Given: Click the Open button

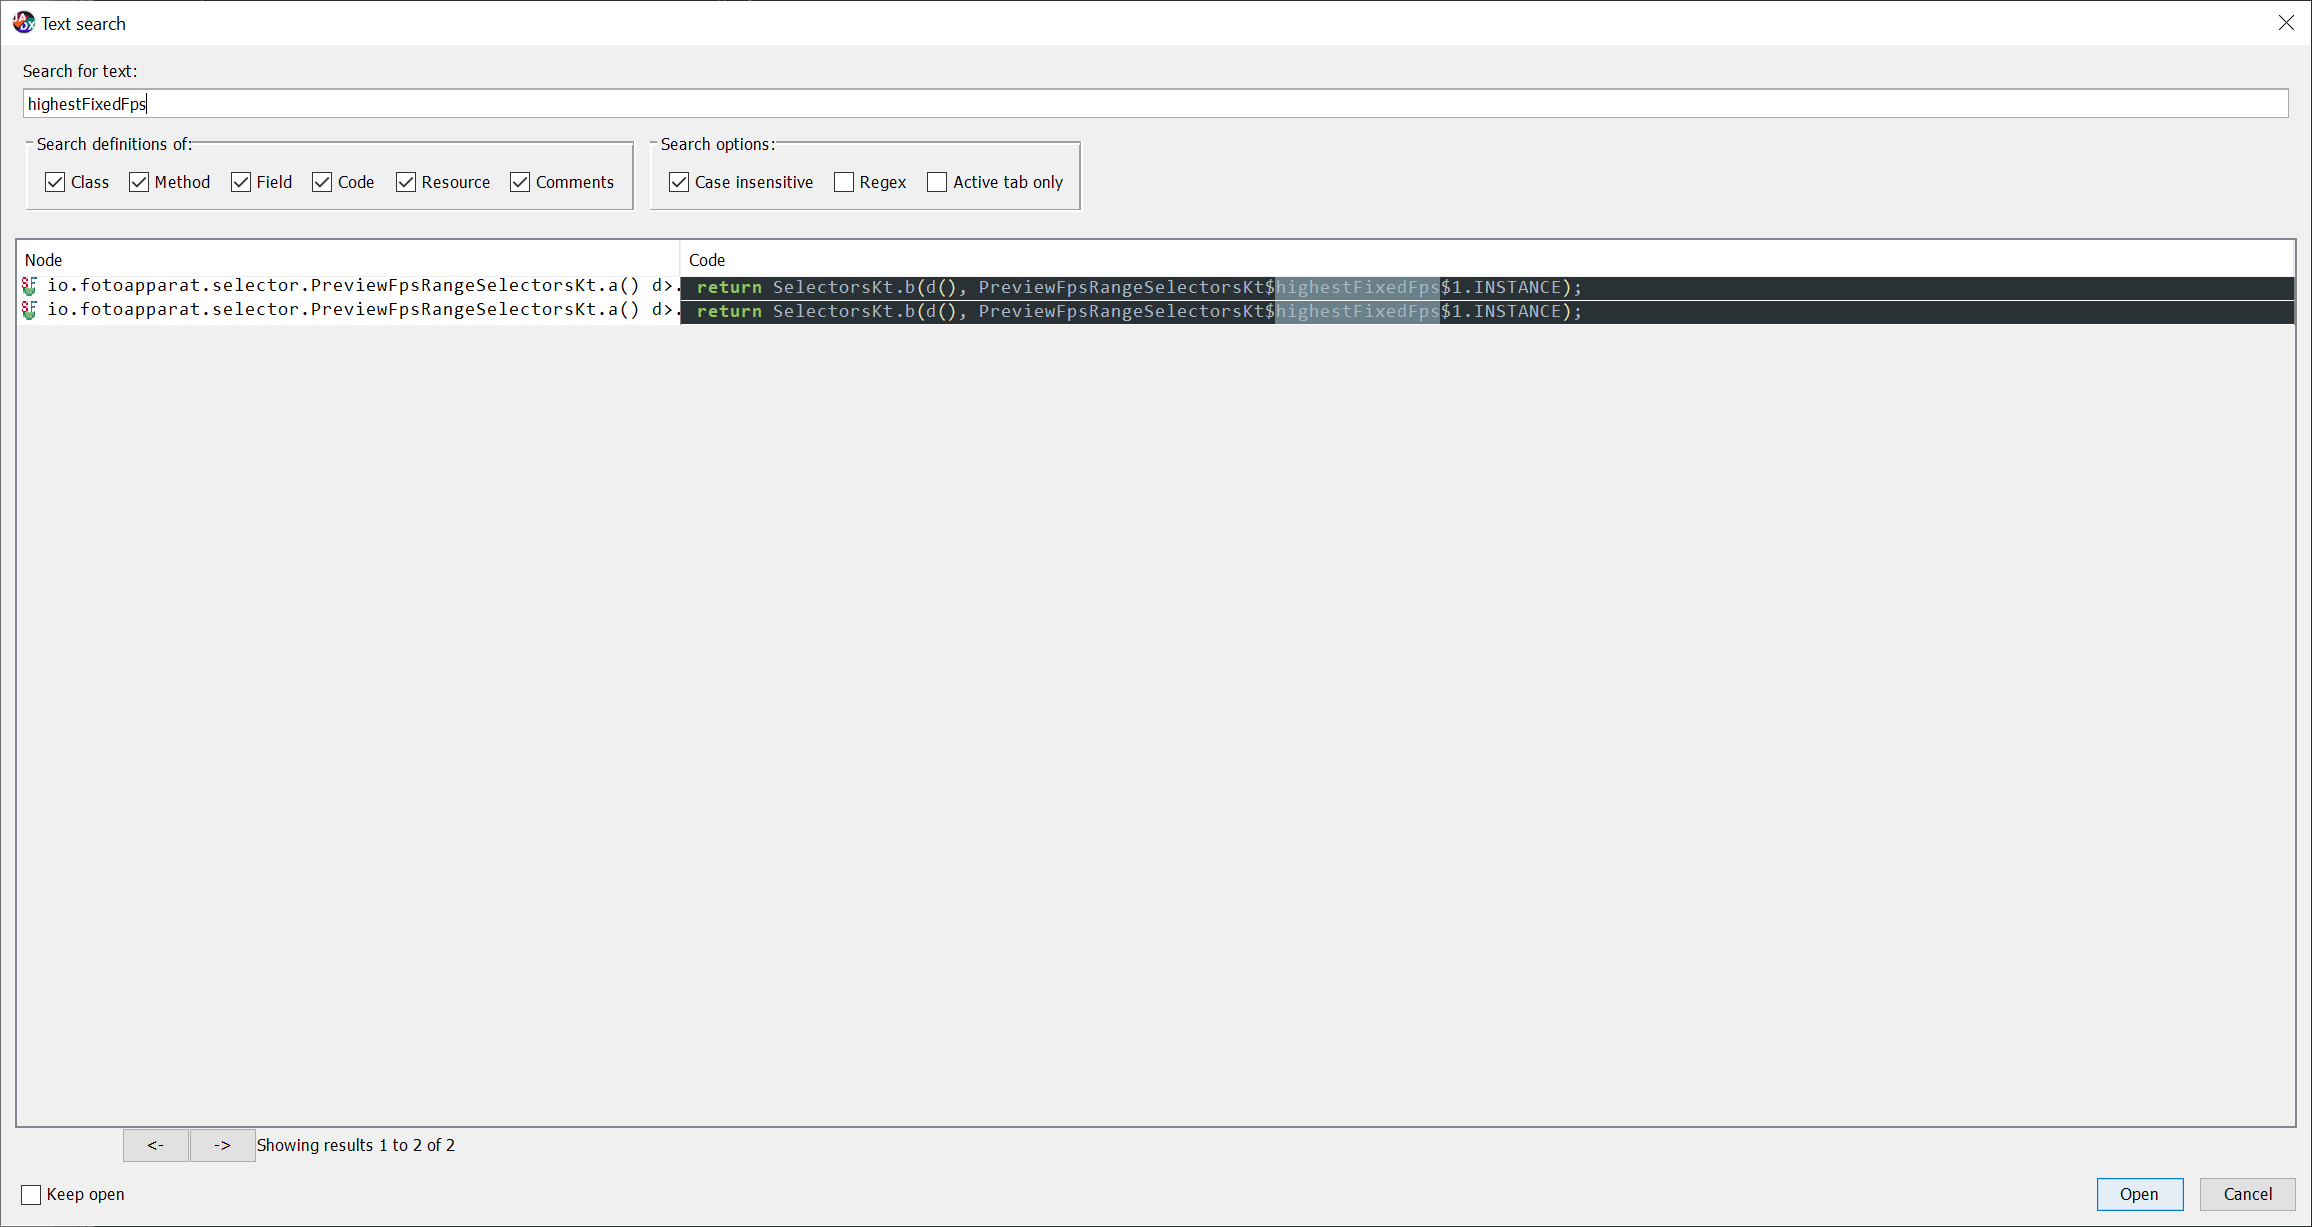Looking at the screenshot, I should click(x=2139, y=1194).
